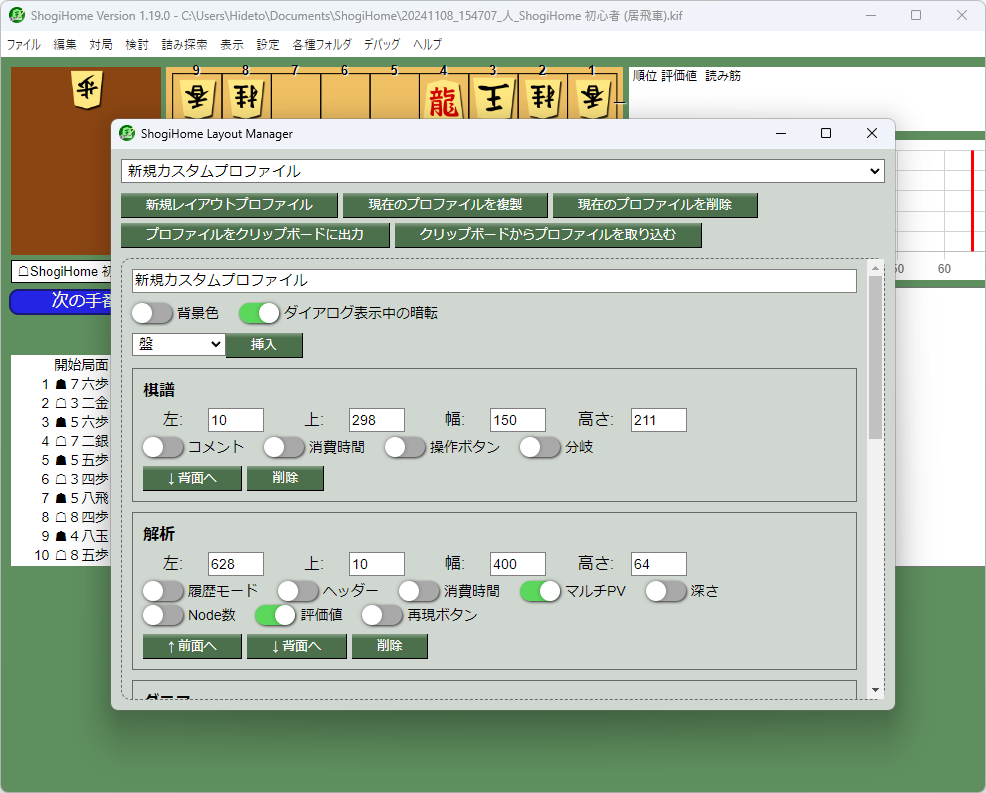The width and height of the screenshot is (986, 793).
Task: Click the ↑前面へ button in the 解析 section
Action: pos(191,646)
